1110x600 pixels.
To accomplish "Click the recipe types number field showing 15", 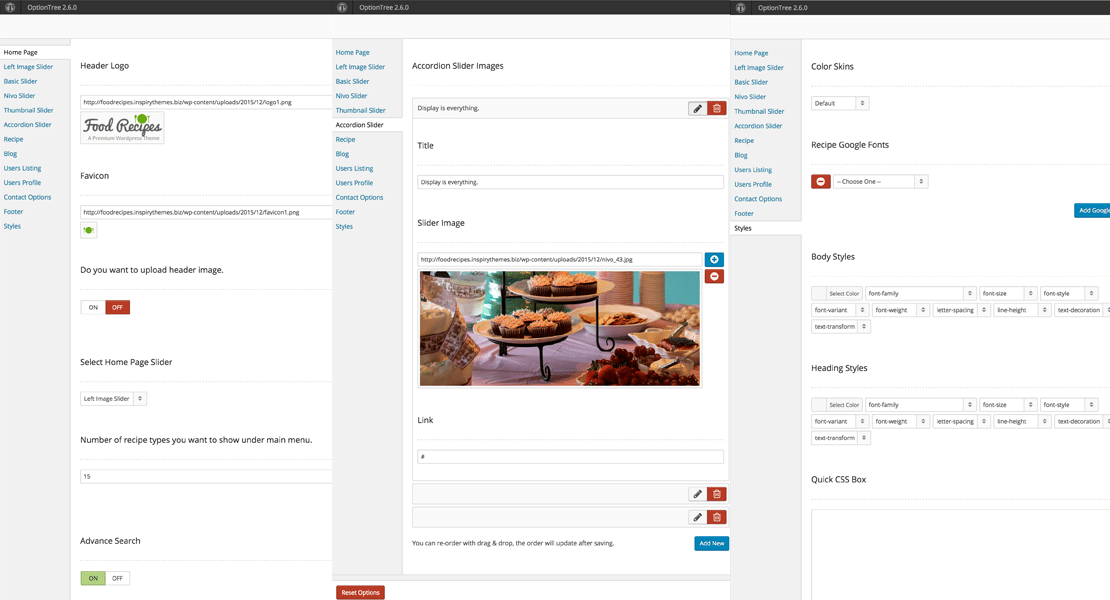I will point(206,476).
